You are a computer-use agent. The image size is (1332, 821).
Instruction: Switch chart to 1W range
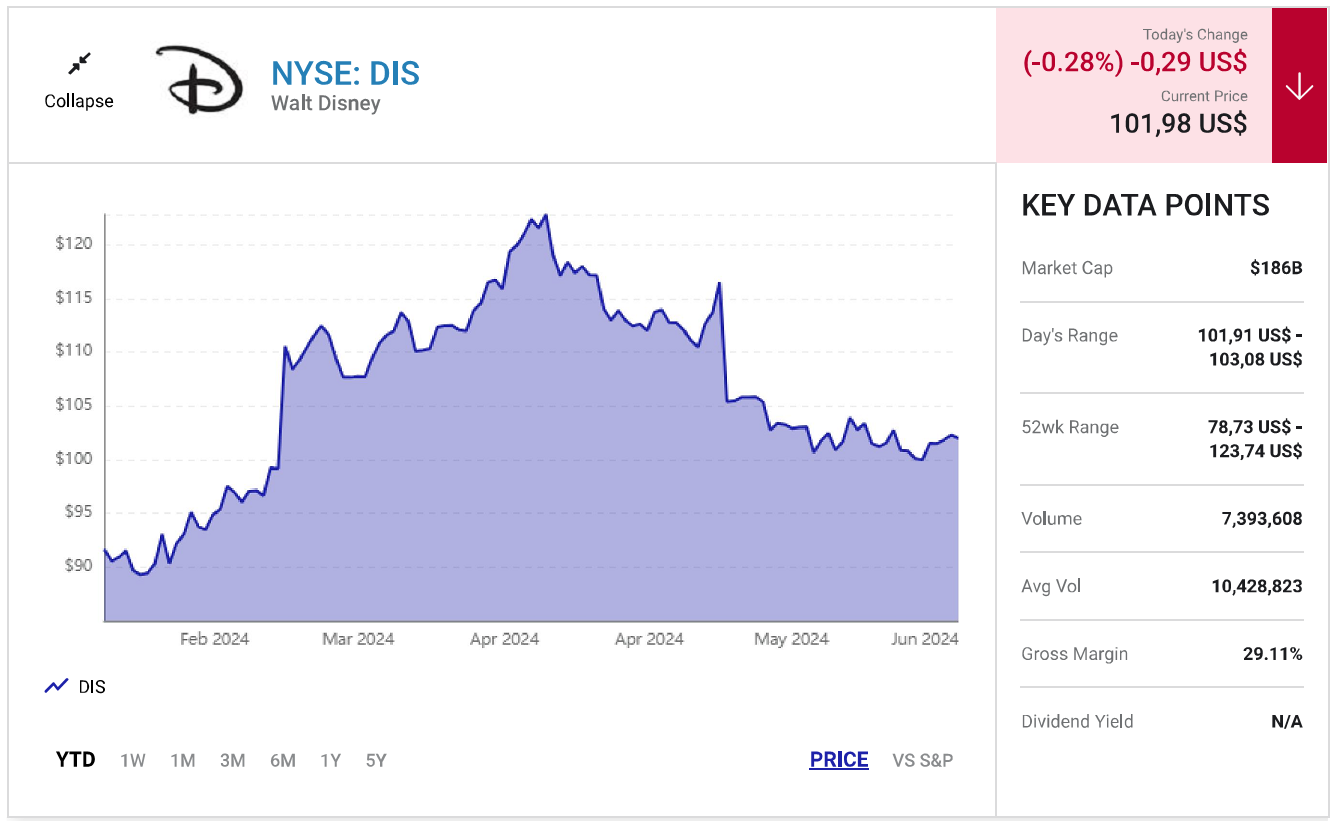pyautogui.click(x=132, y=760)
